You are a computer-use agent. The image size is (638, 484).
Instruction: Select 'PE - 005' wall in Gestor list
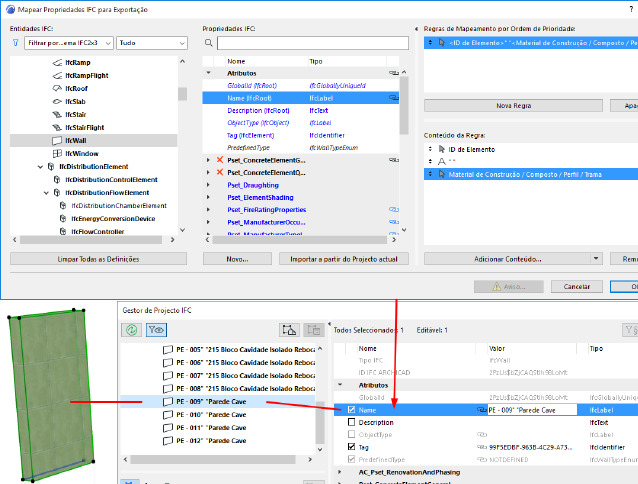coord(239,350)
